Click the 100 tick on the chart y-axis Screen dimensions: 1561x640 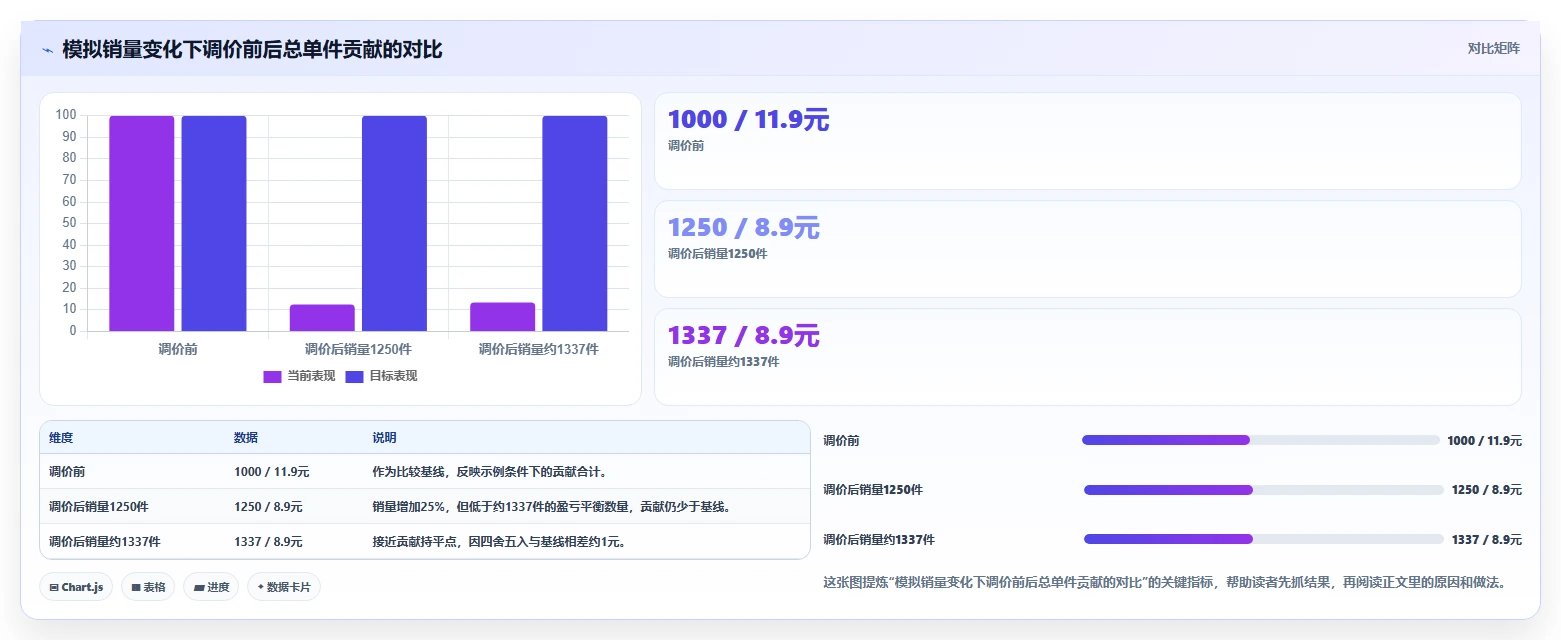(x=66, y=115)
